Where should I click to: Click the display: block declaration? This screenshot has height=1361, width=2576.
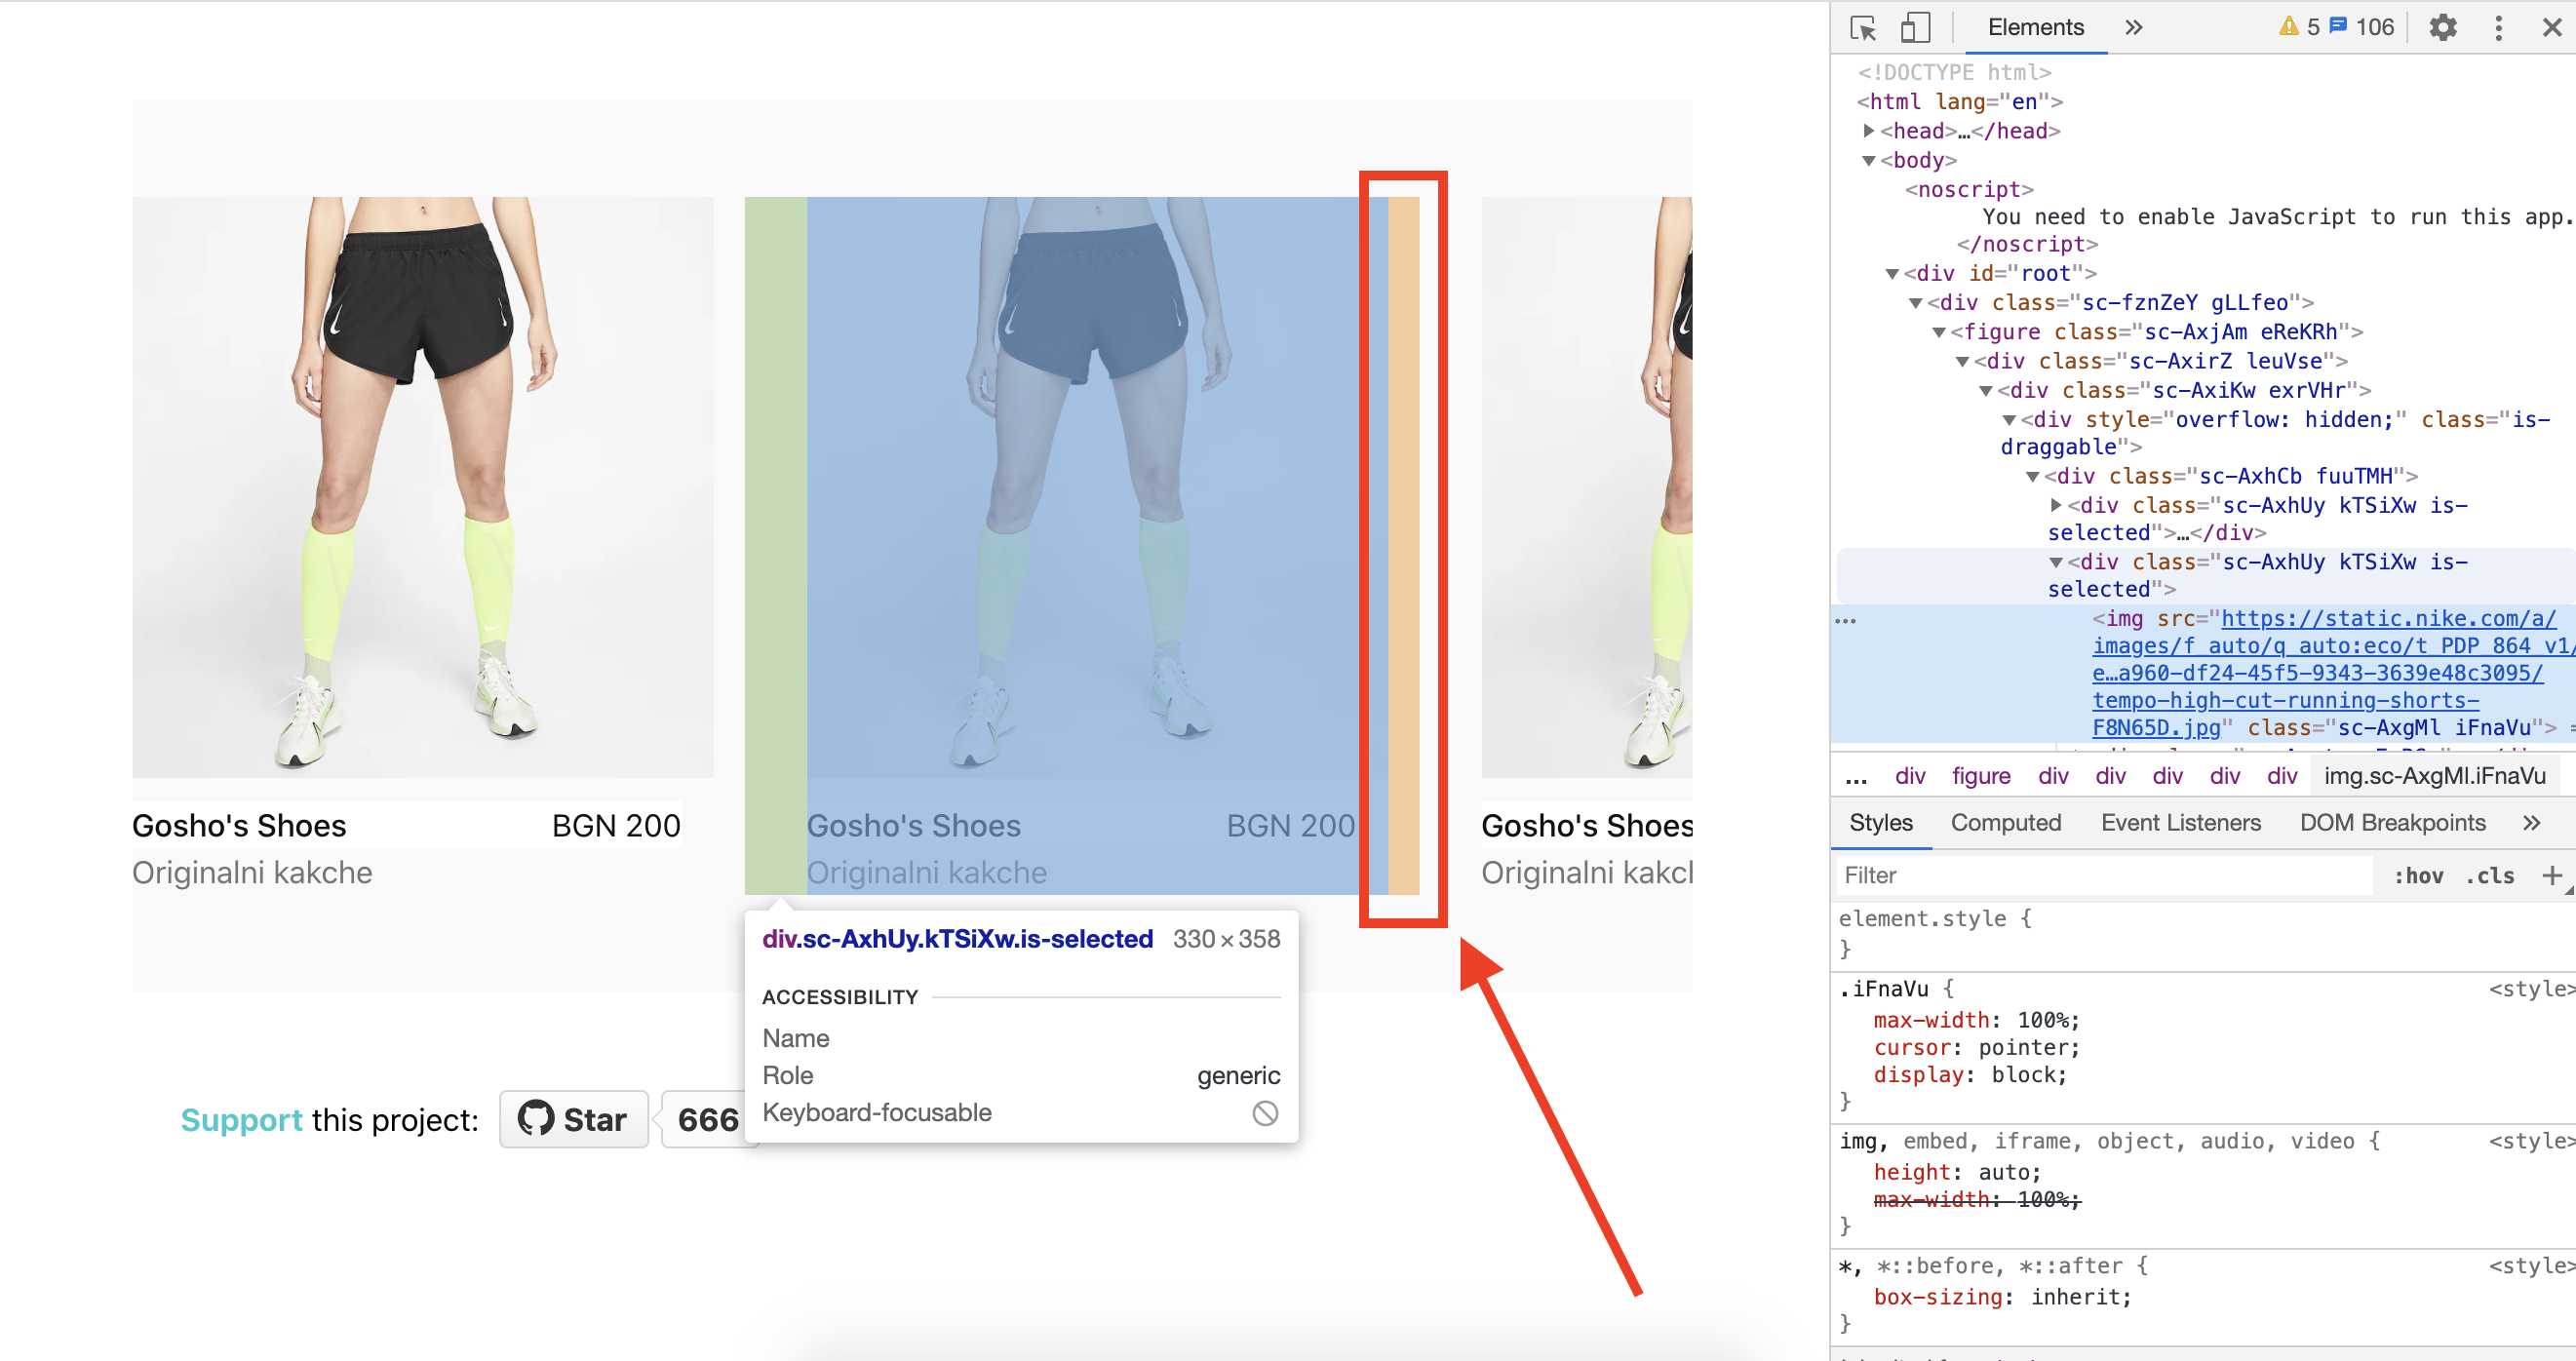(1969, 1074)
